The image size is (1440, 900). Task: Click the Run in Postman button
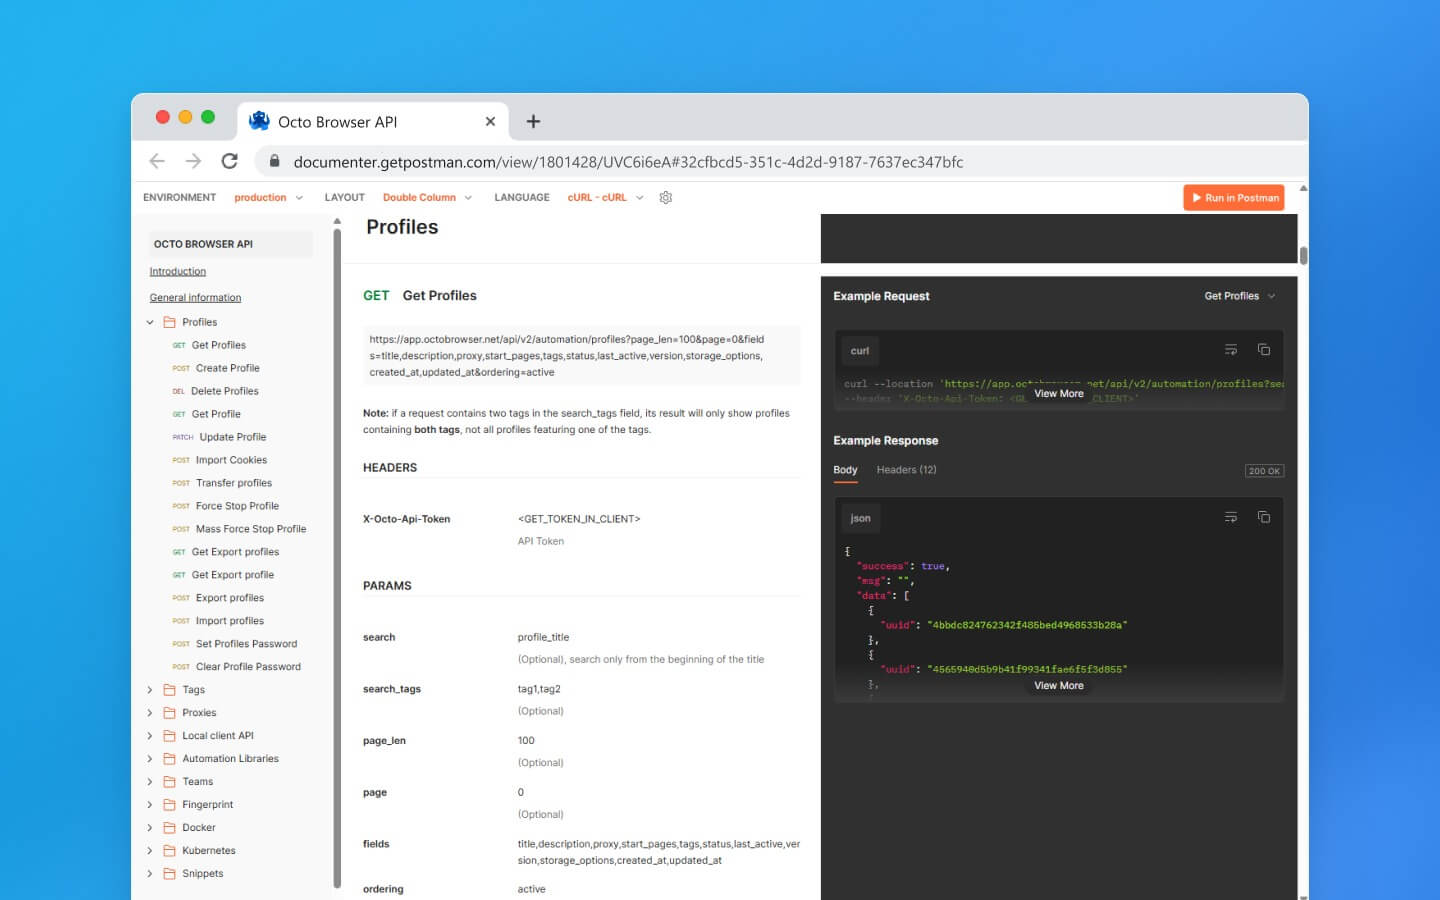(x=1234, y=198)
